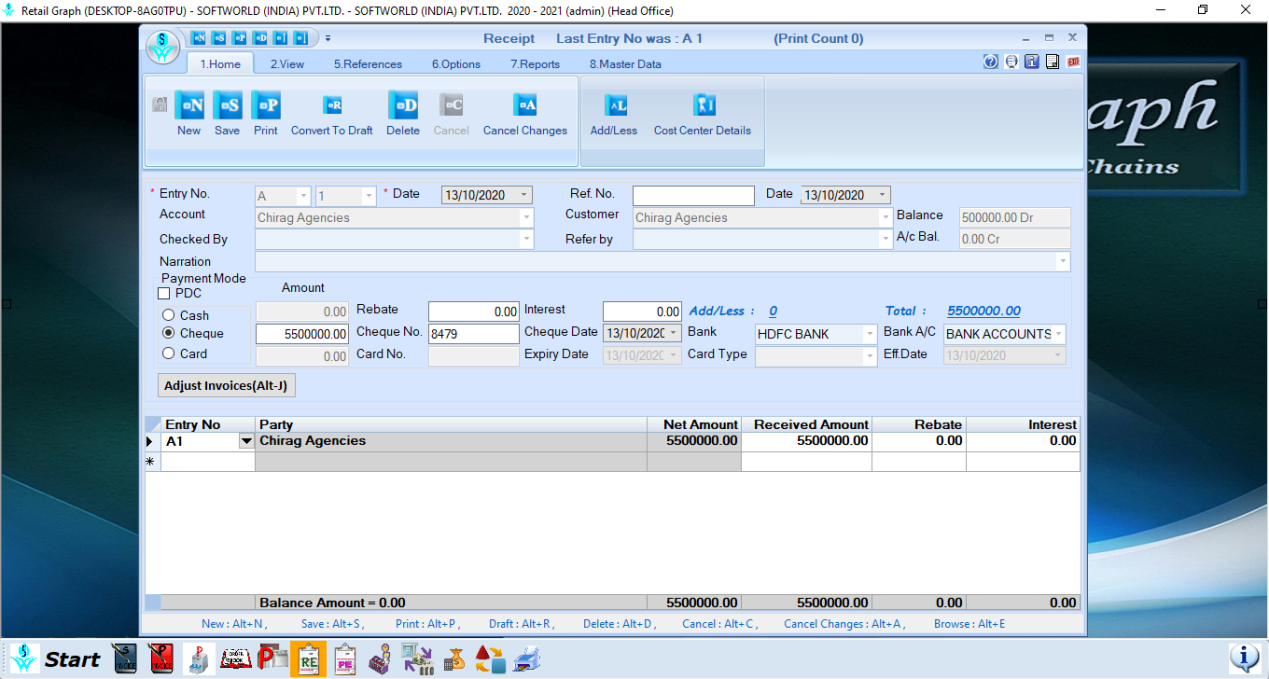
Task: Click the quick access Save icon
Action: click(218, 38)
